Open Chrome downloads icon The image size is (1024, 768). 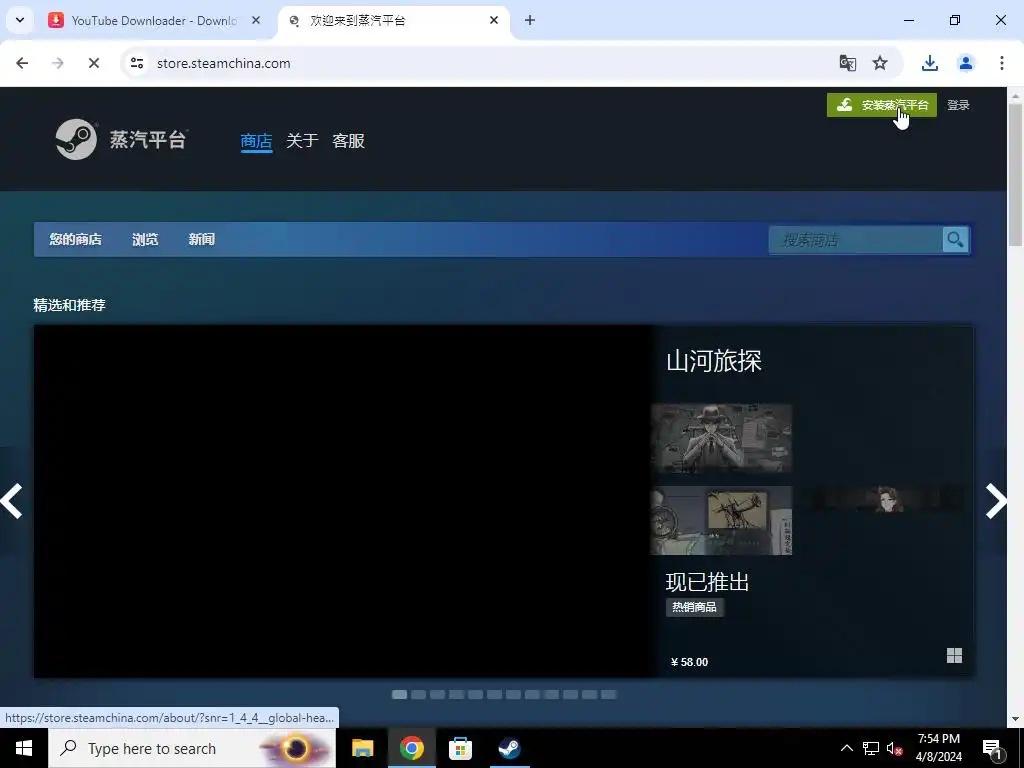[930, 63]
